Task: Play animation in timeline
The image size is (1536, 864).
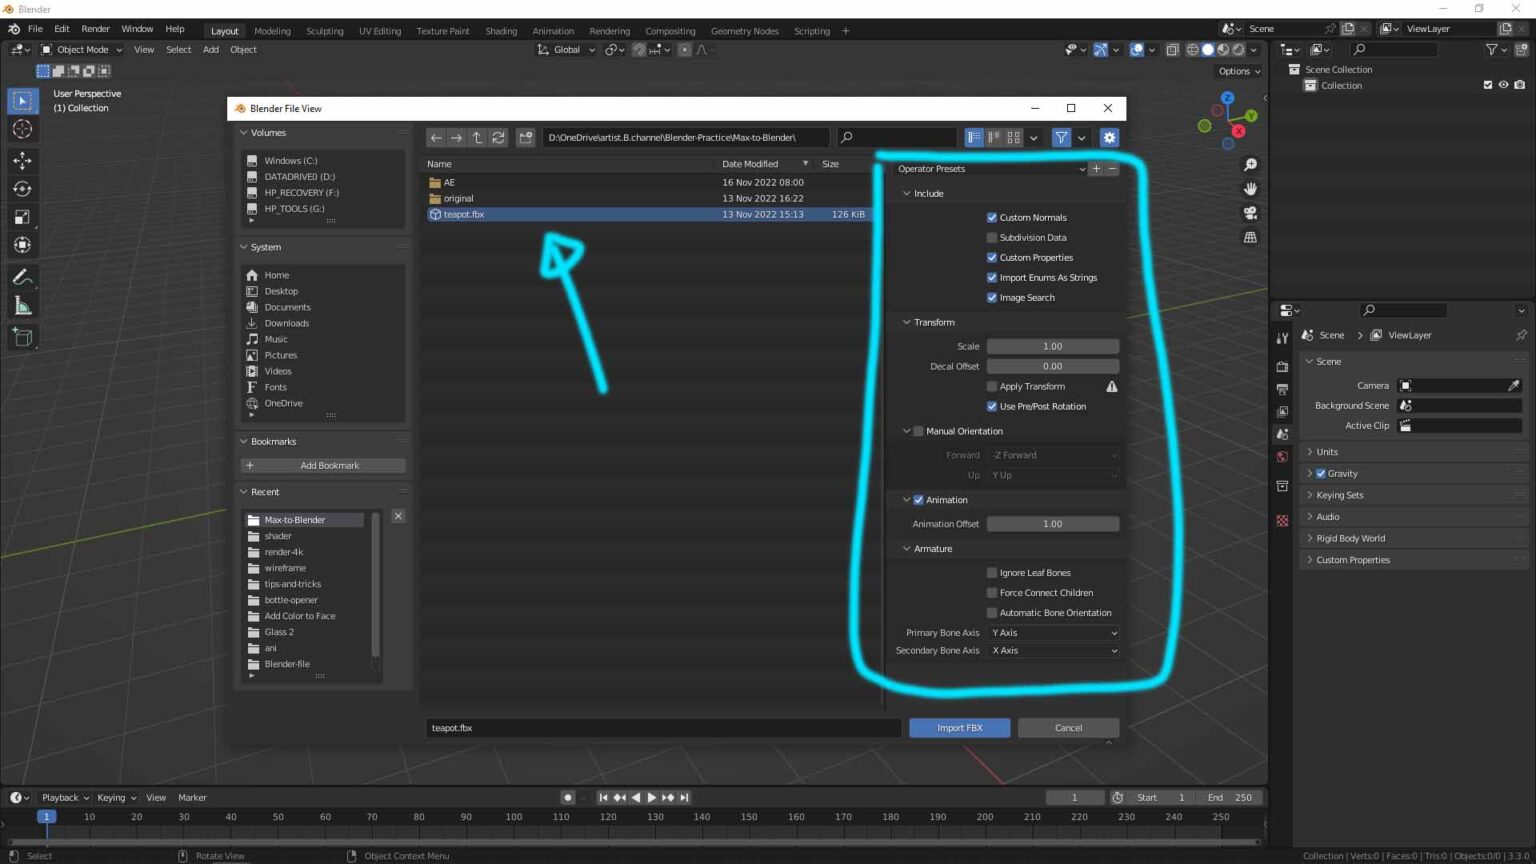Action: tap(652, 798)
